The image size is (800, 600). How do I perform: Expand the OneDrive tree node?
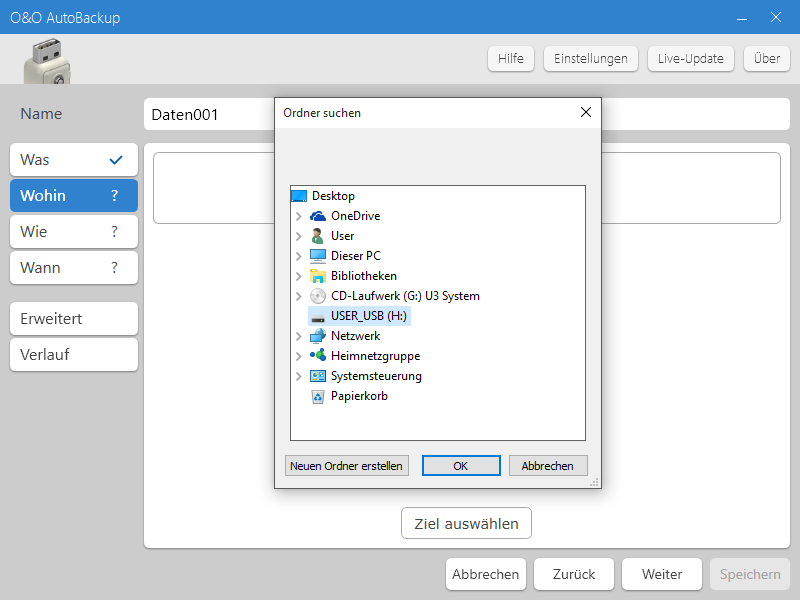click(299, 216)
